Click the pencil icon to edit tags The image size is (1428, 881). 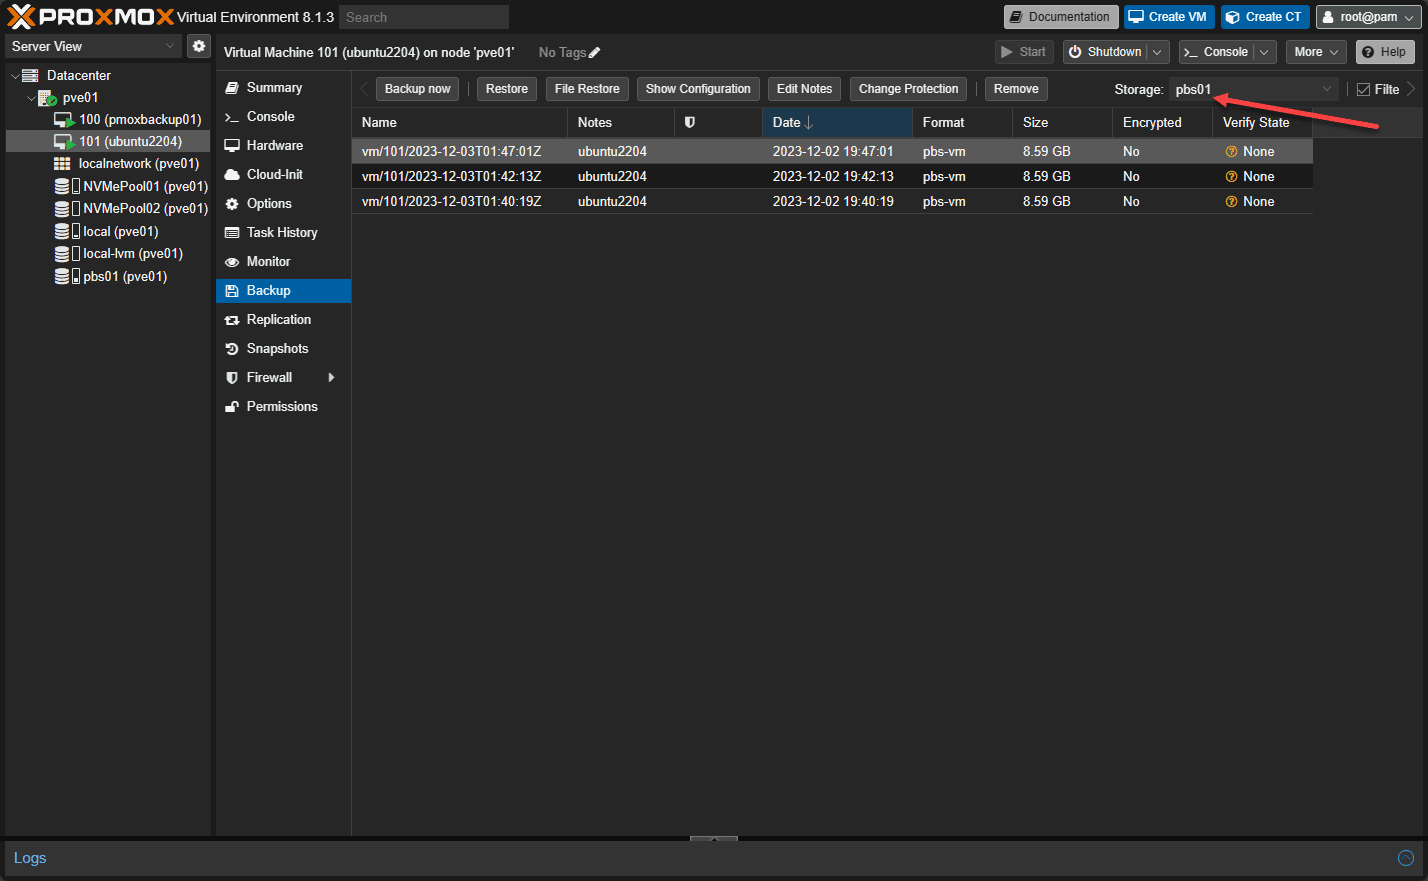pyautogui.click(x=595, y=52)
